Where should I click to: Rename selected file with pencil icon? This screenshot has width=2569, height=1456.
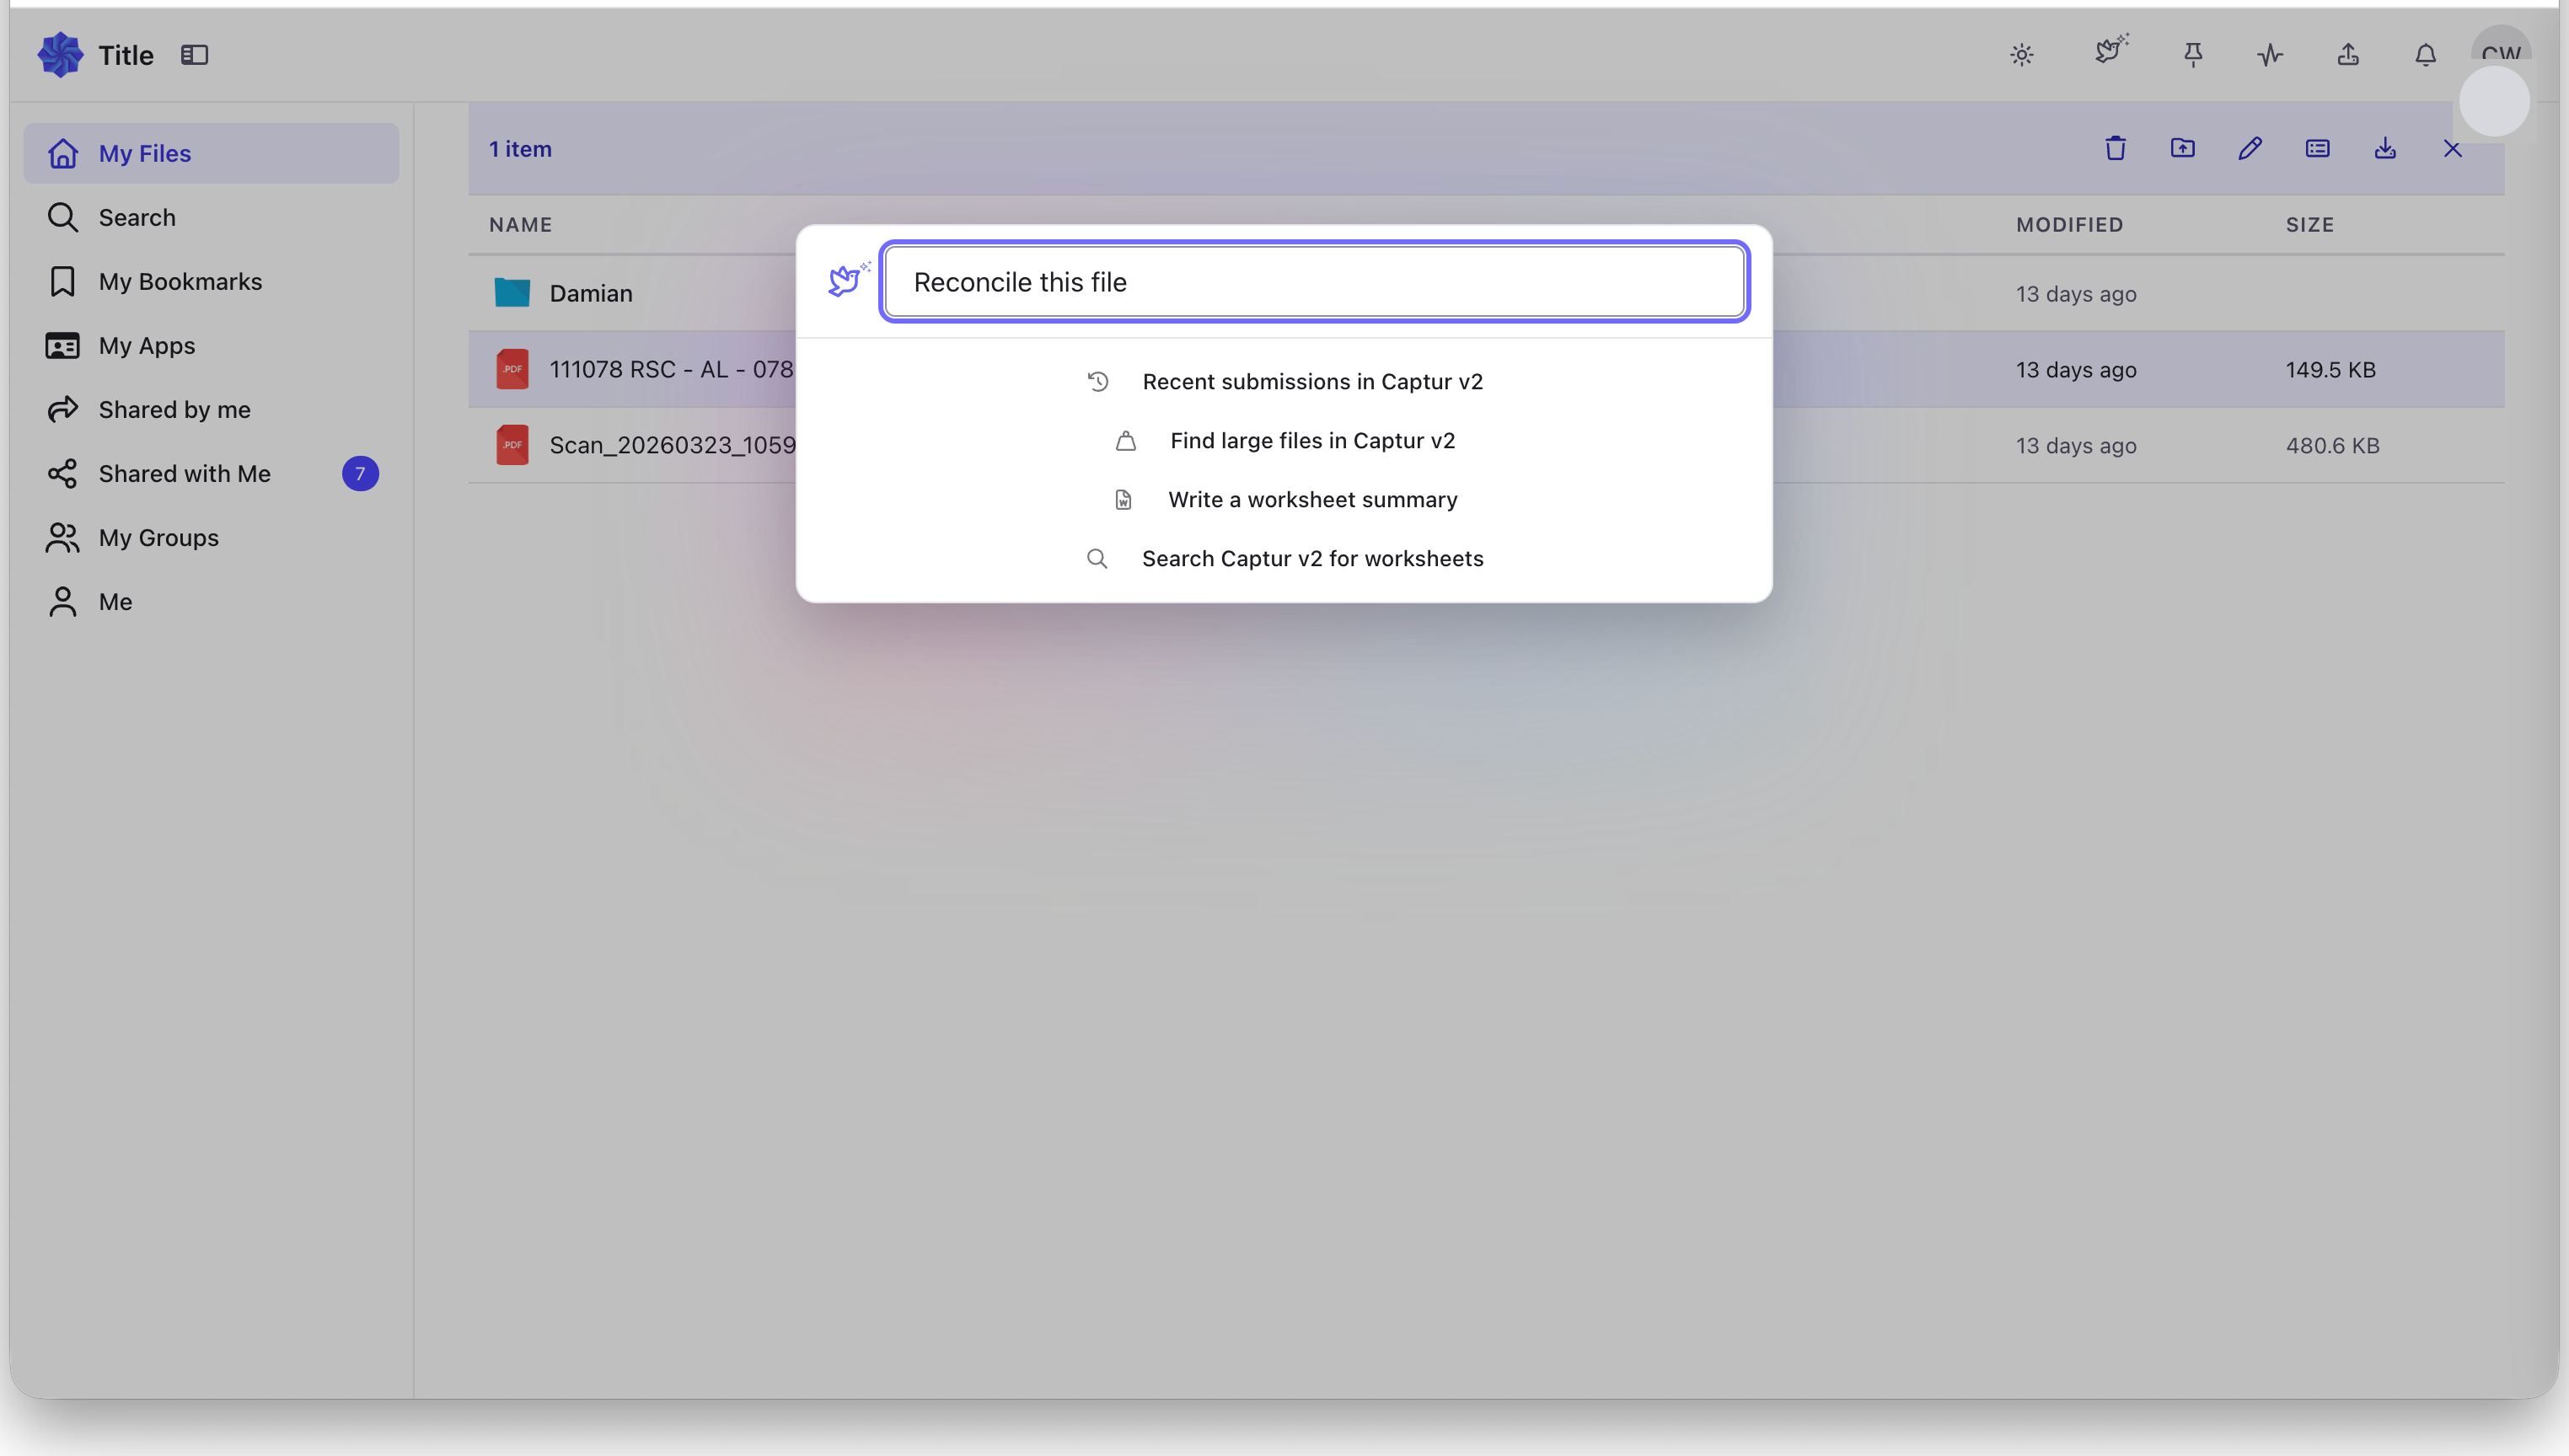(x=2249, y=149)
